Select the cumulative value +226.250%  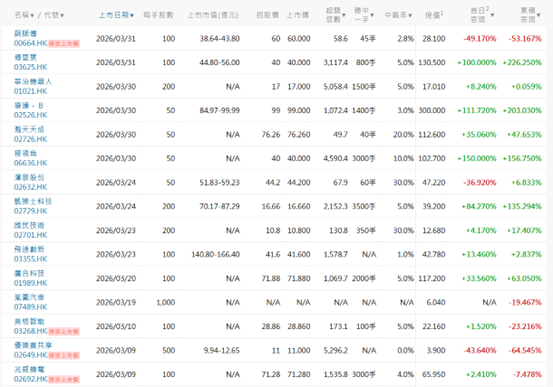click(x=522, y=63)
